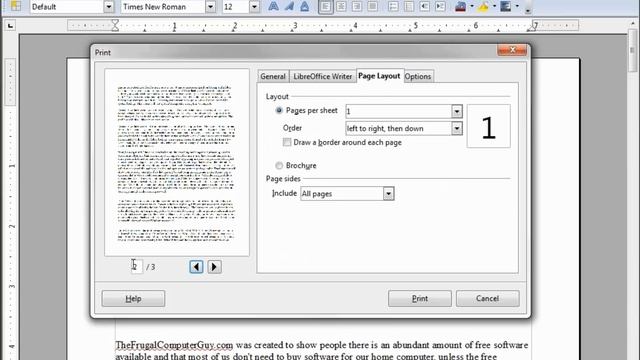Open the Order dropdown
This screenshot has width=640, height=360.
pos(457,129)
